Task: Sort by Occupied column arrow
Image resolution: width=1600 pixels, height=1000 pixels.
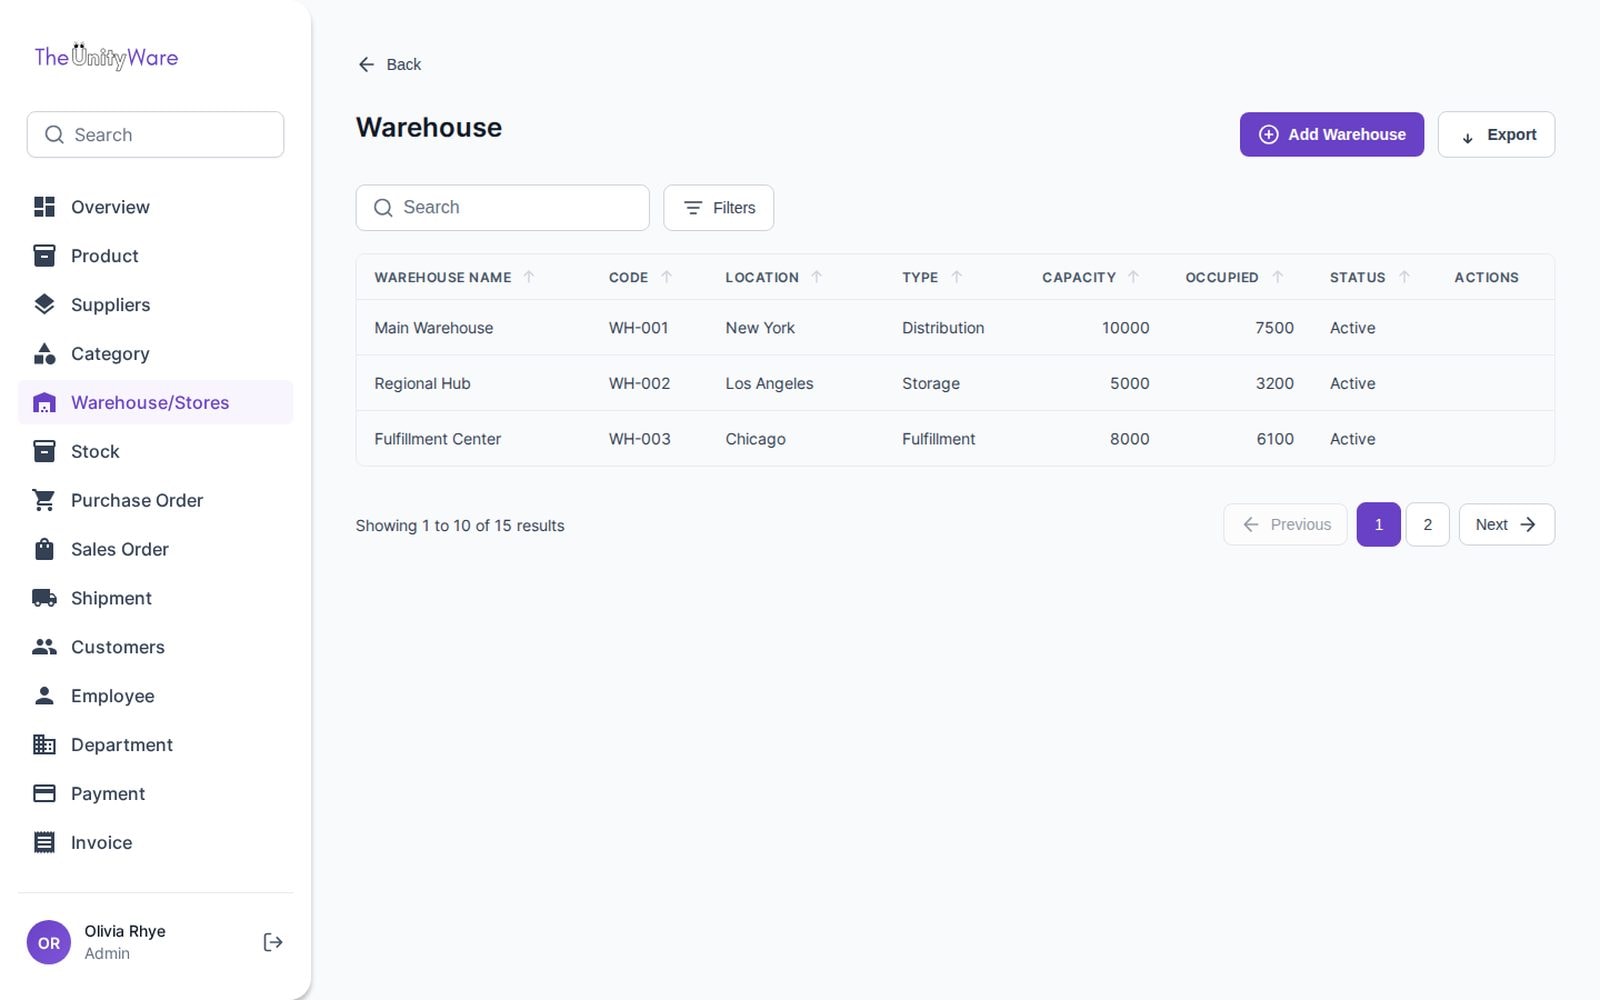Action: coord(1277,277)
